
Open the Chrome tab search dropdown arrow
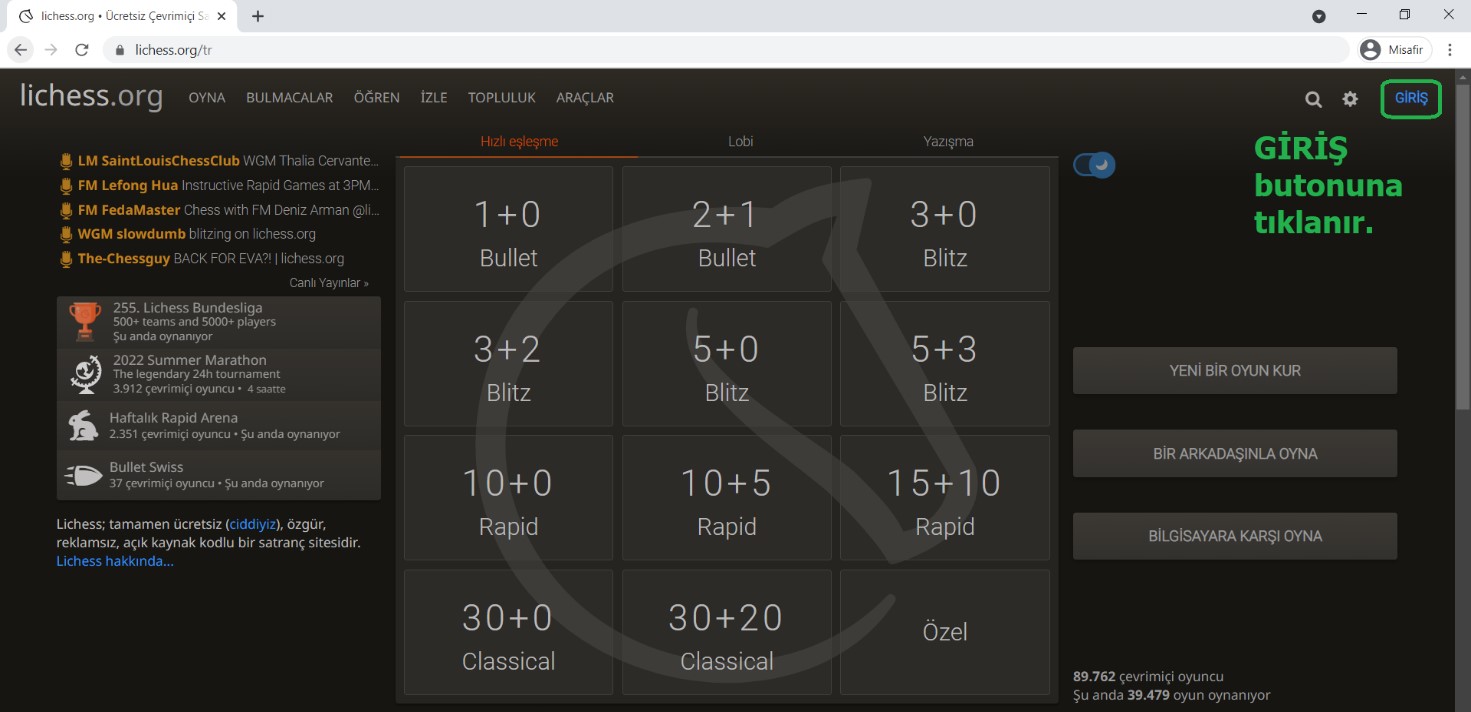(x=1319, y=16)
